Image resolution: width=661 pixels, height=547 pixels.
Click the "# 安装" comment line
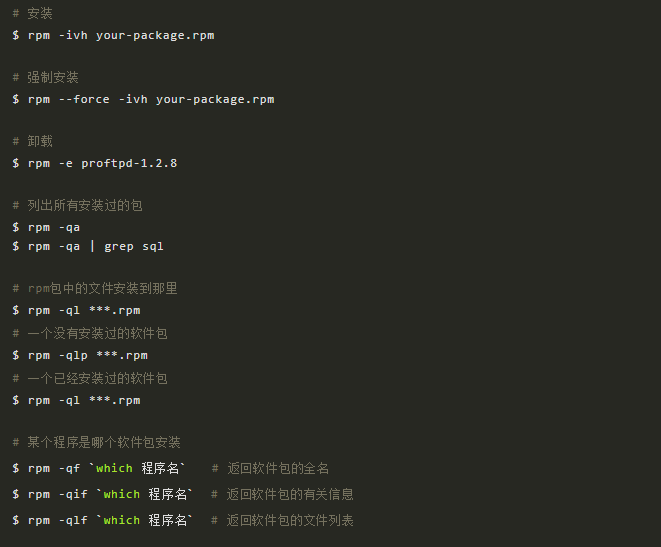33,14
